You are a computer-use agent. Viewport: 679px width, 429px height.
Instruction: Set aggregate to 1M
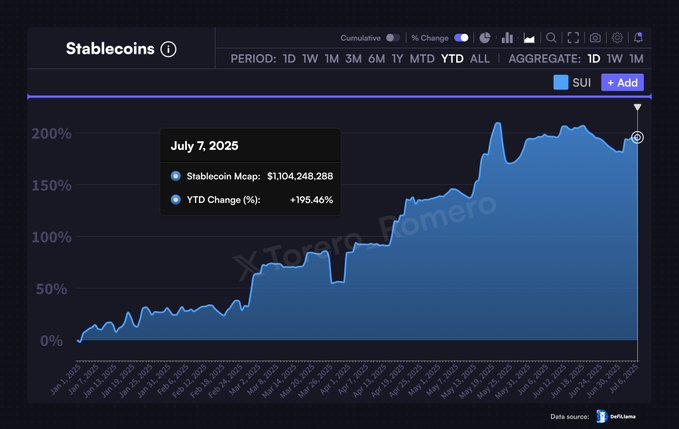pos(636,59)
